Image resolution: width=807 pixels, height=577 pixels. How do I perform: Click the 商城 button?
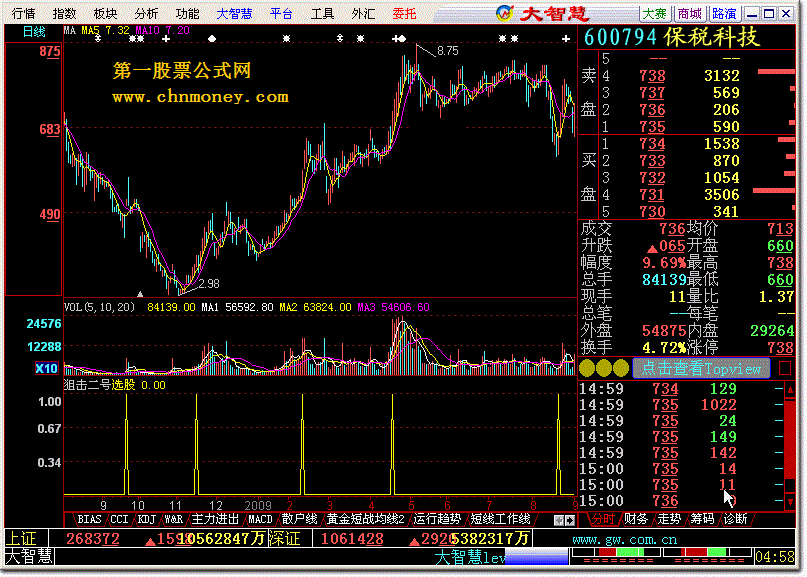coord(689,13)
